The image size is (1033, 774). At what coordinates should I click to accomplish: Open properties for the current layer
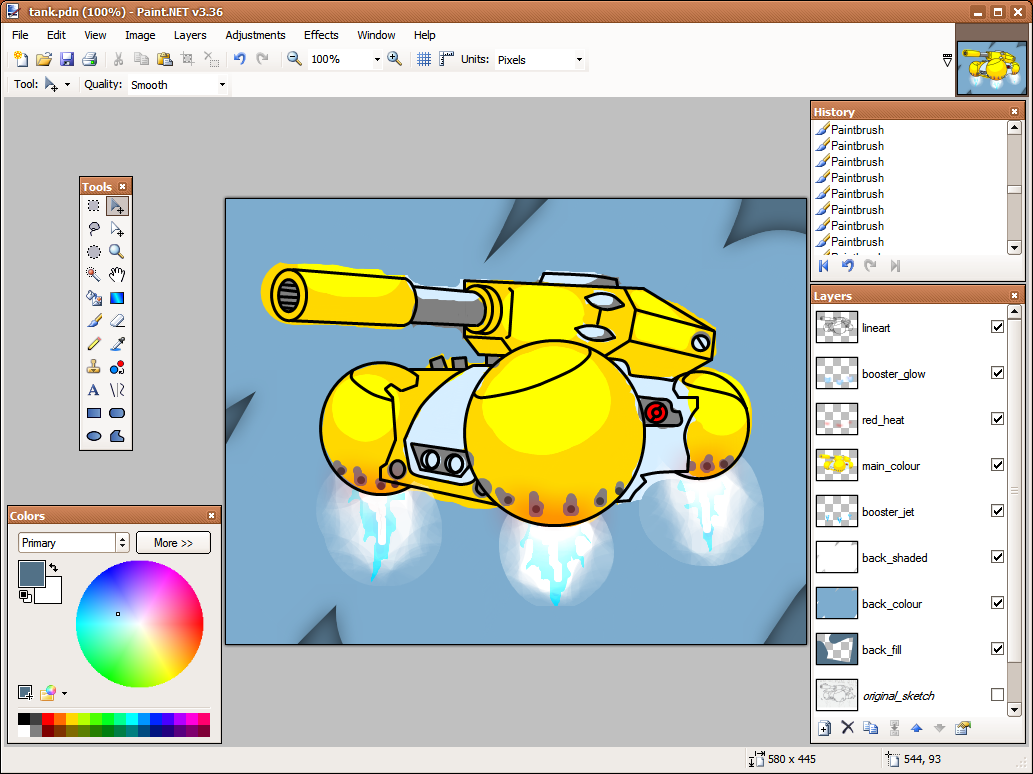(961, 727)
